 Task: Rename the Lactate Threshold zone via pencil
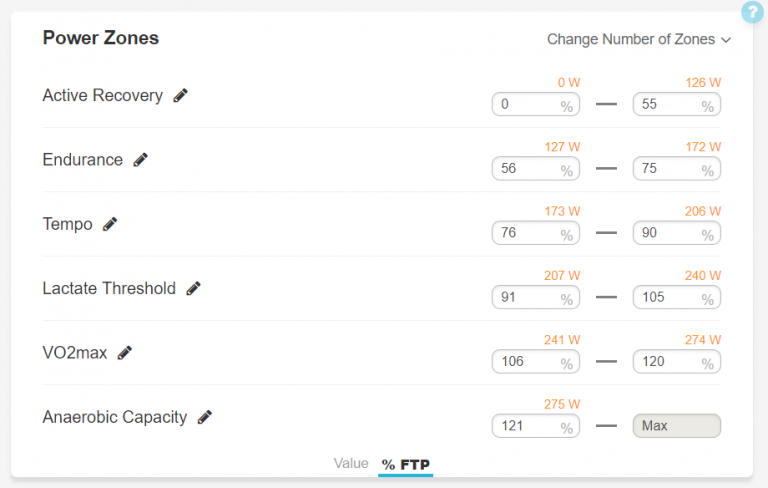[x=193, y=289]
